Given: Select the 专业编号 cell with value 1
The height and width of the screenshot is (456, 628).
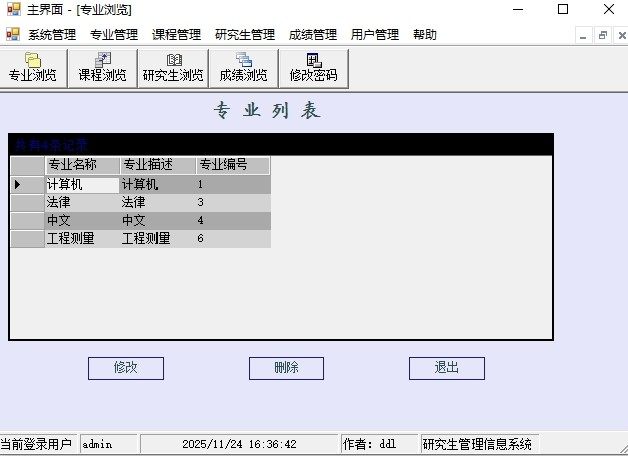Looking at the screenshot, I should coord(233,185).
